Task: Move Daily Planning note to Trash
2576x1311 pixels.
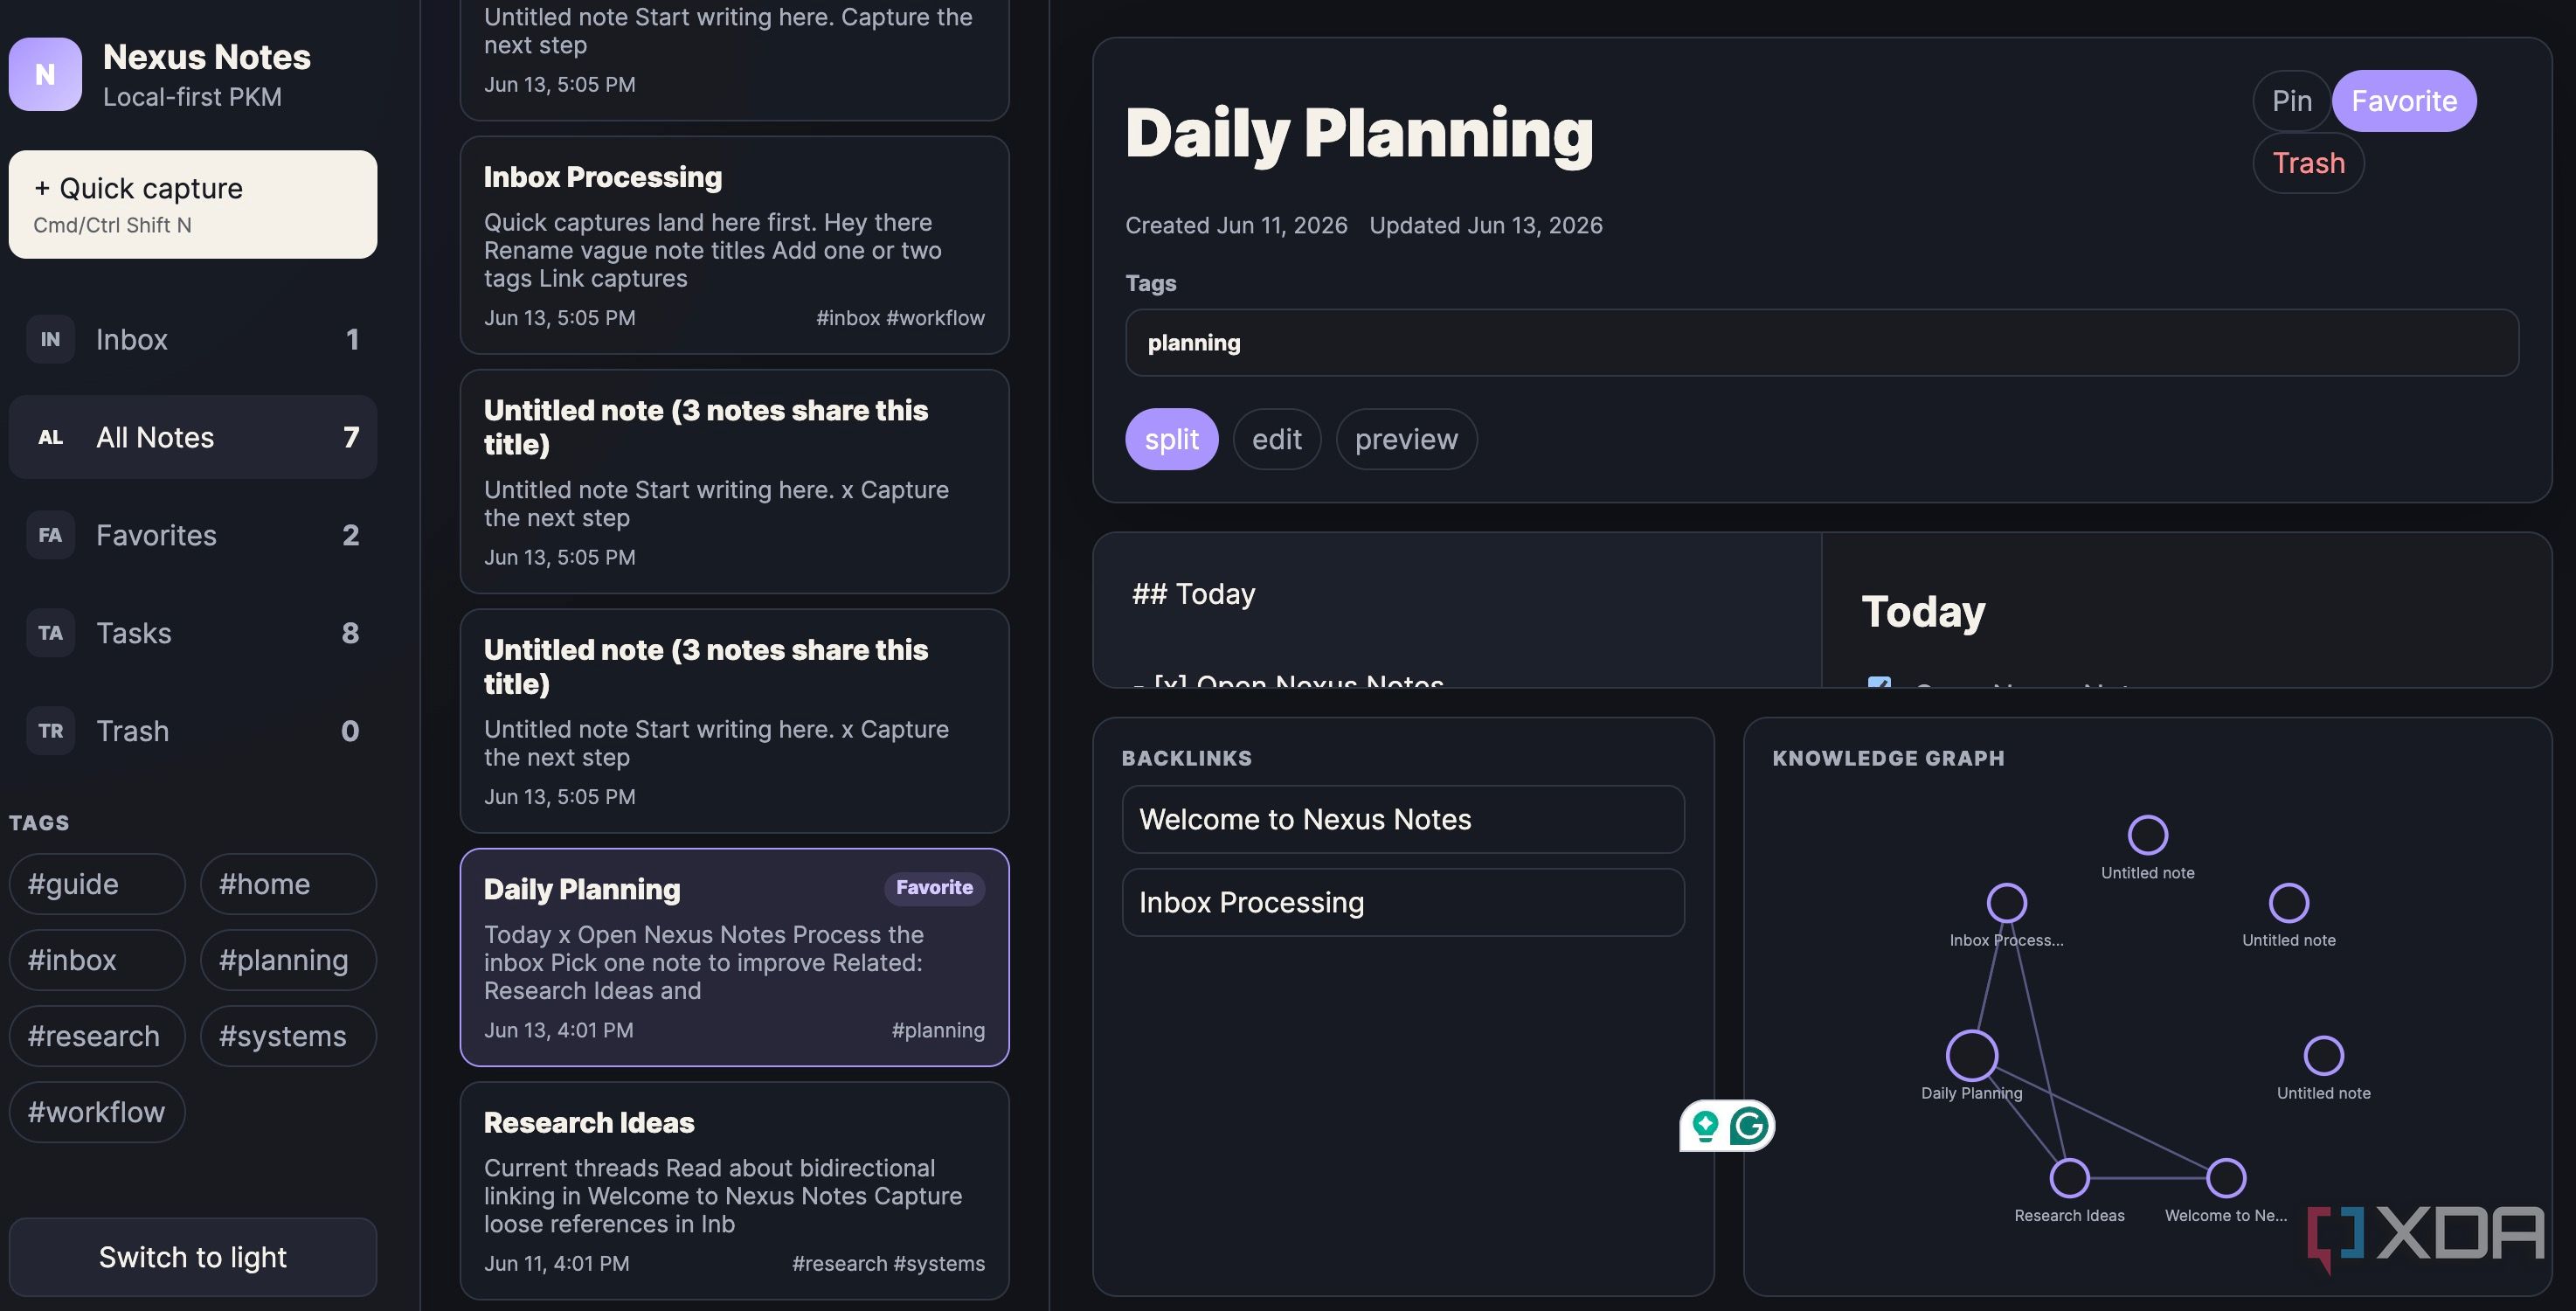Action: click(2308, 163)
